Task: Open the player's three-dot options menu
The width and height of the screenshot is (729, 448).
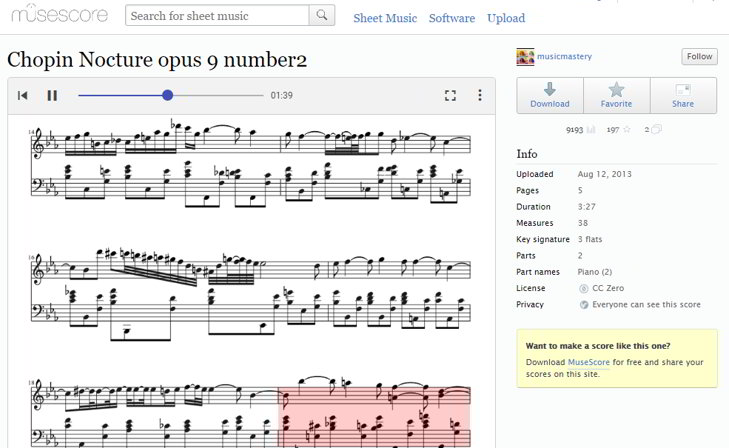Action: [x=480, y=95]
